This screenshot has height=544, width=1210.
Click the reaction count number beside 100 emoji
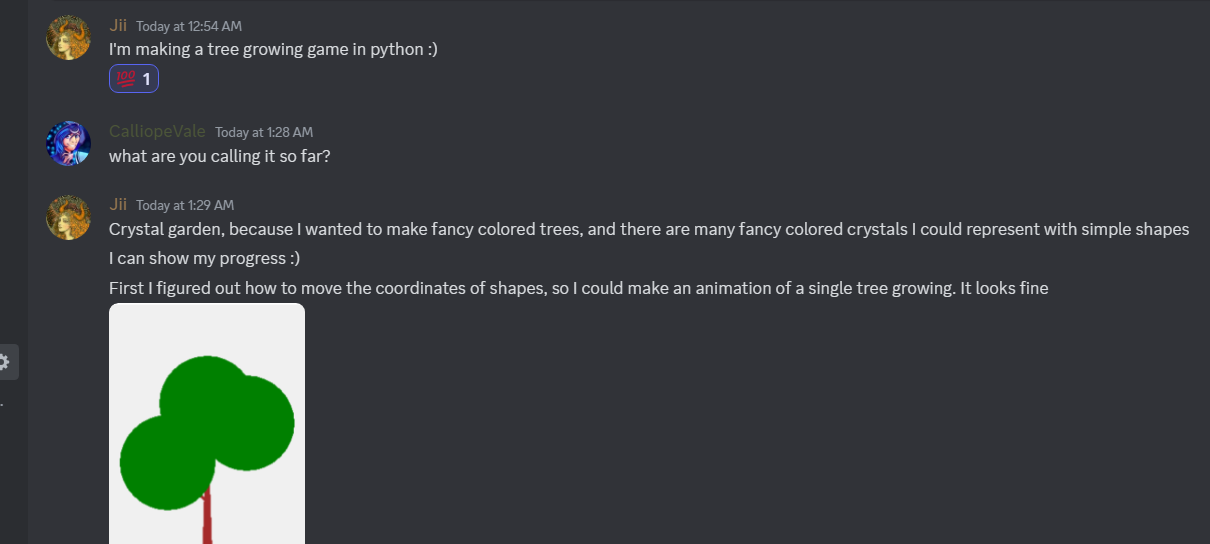(147, 79)
